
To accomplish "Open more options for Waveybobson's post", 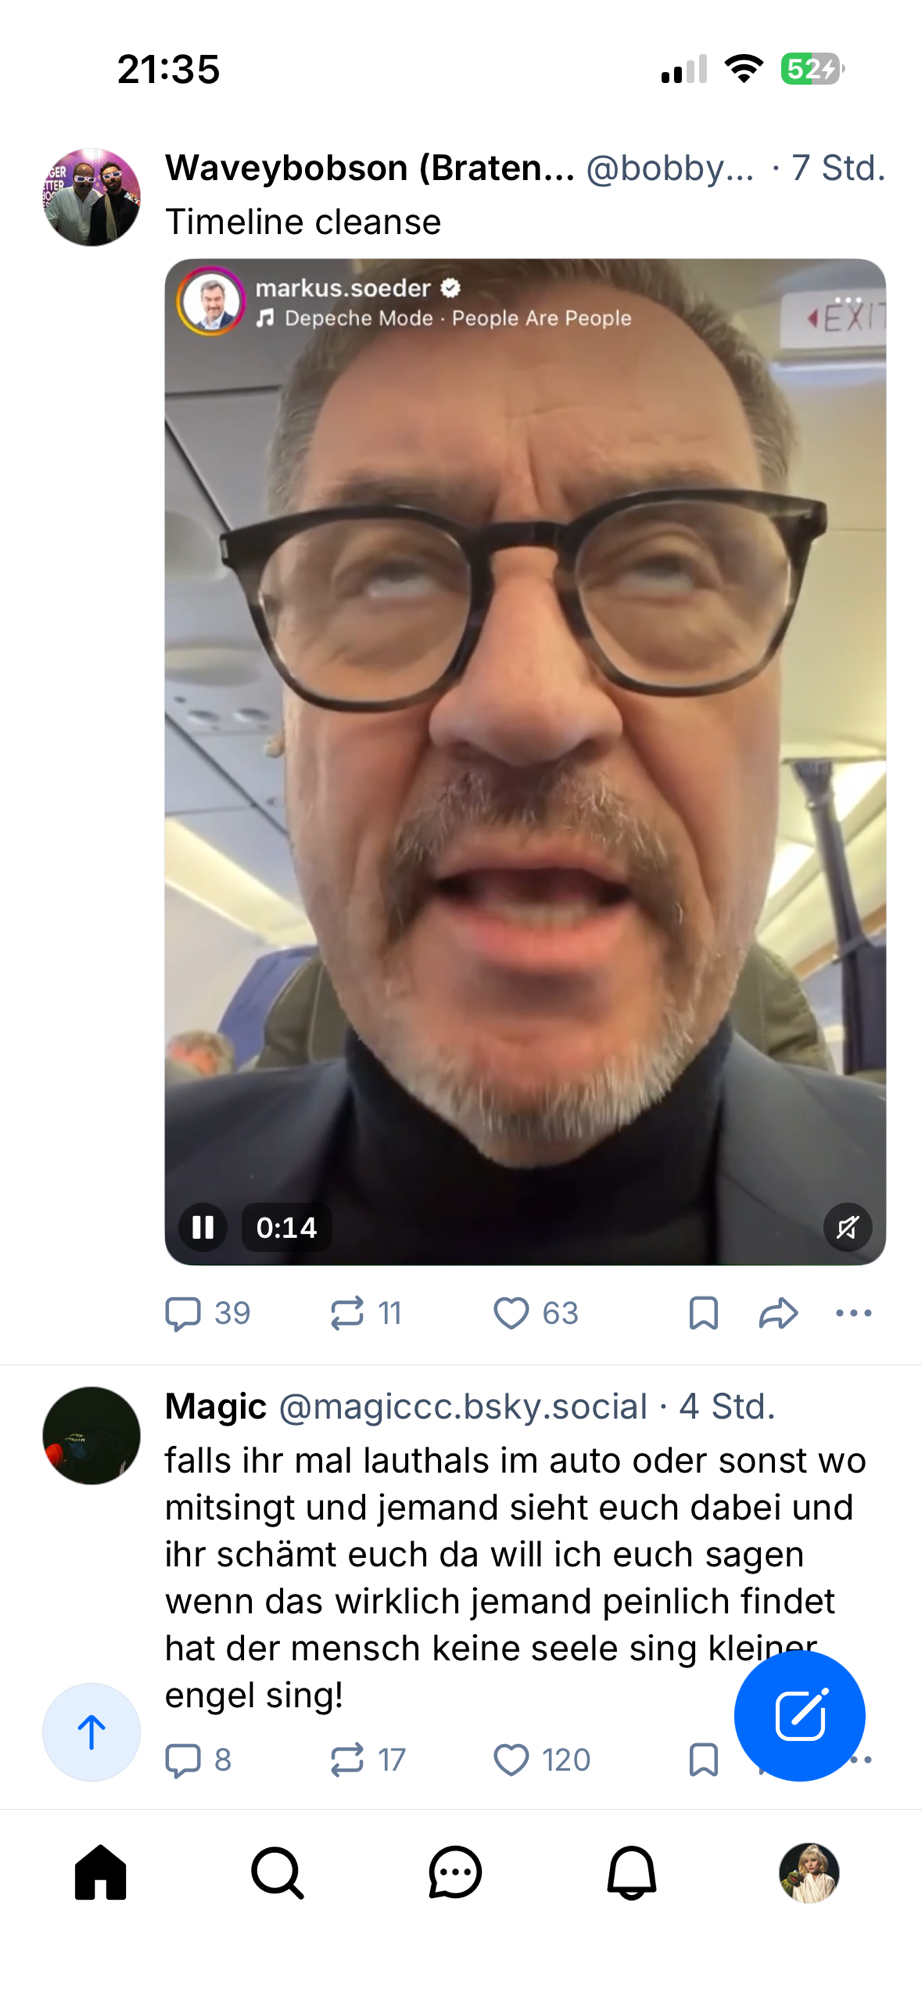I will coord(854,1313).
